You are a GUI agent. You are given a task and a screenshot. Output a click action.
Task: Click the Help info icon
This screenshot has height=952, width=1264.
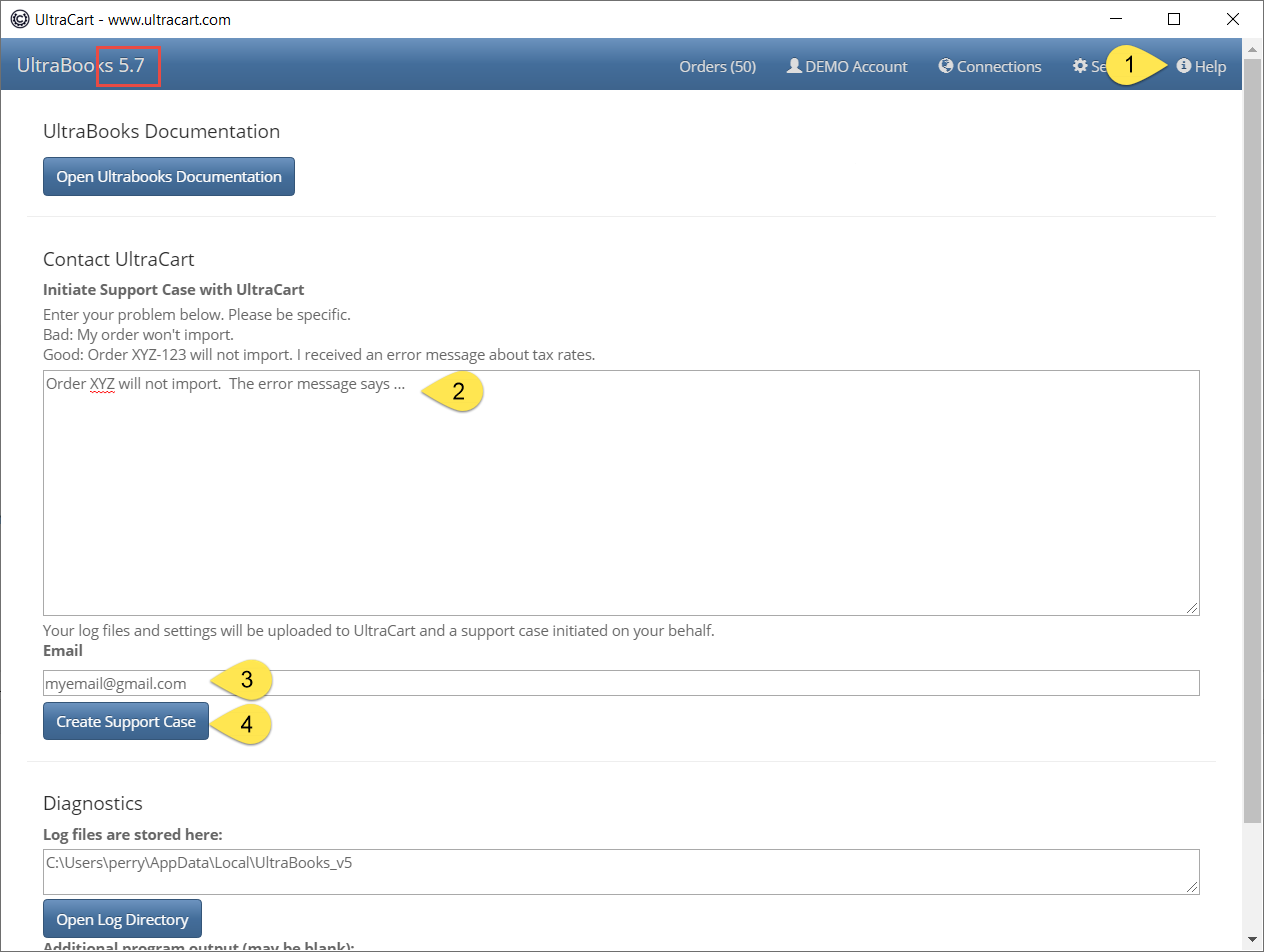(1184, 66)
